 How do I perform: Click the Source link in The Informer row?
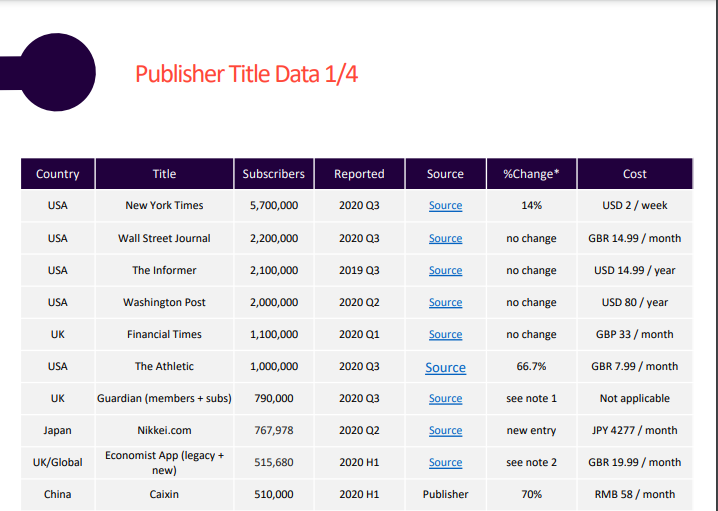pos(445,271)
